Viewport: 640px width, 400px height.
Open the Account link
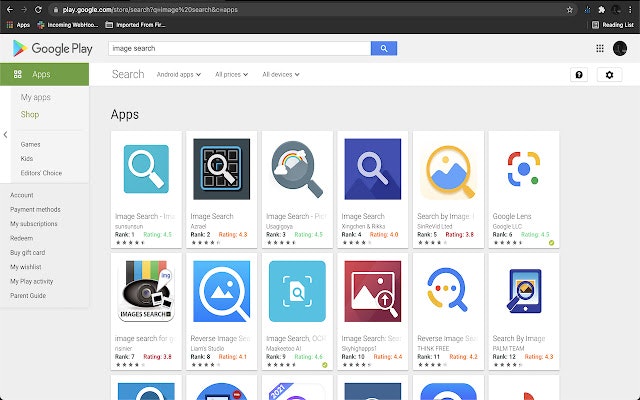click(22, 195)
